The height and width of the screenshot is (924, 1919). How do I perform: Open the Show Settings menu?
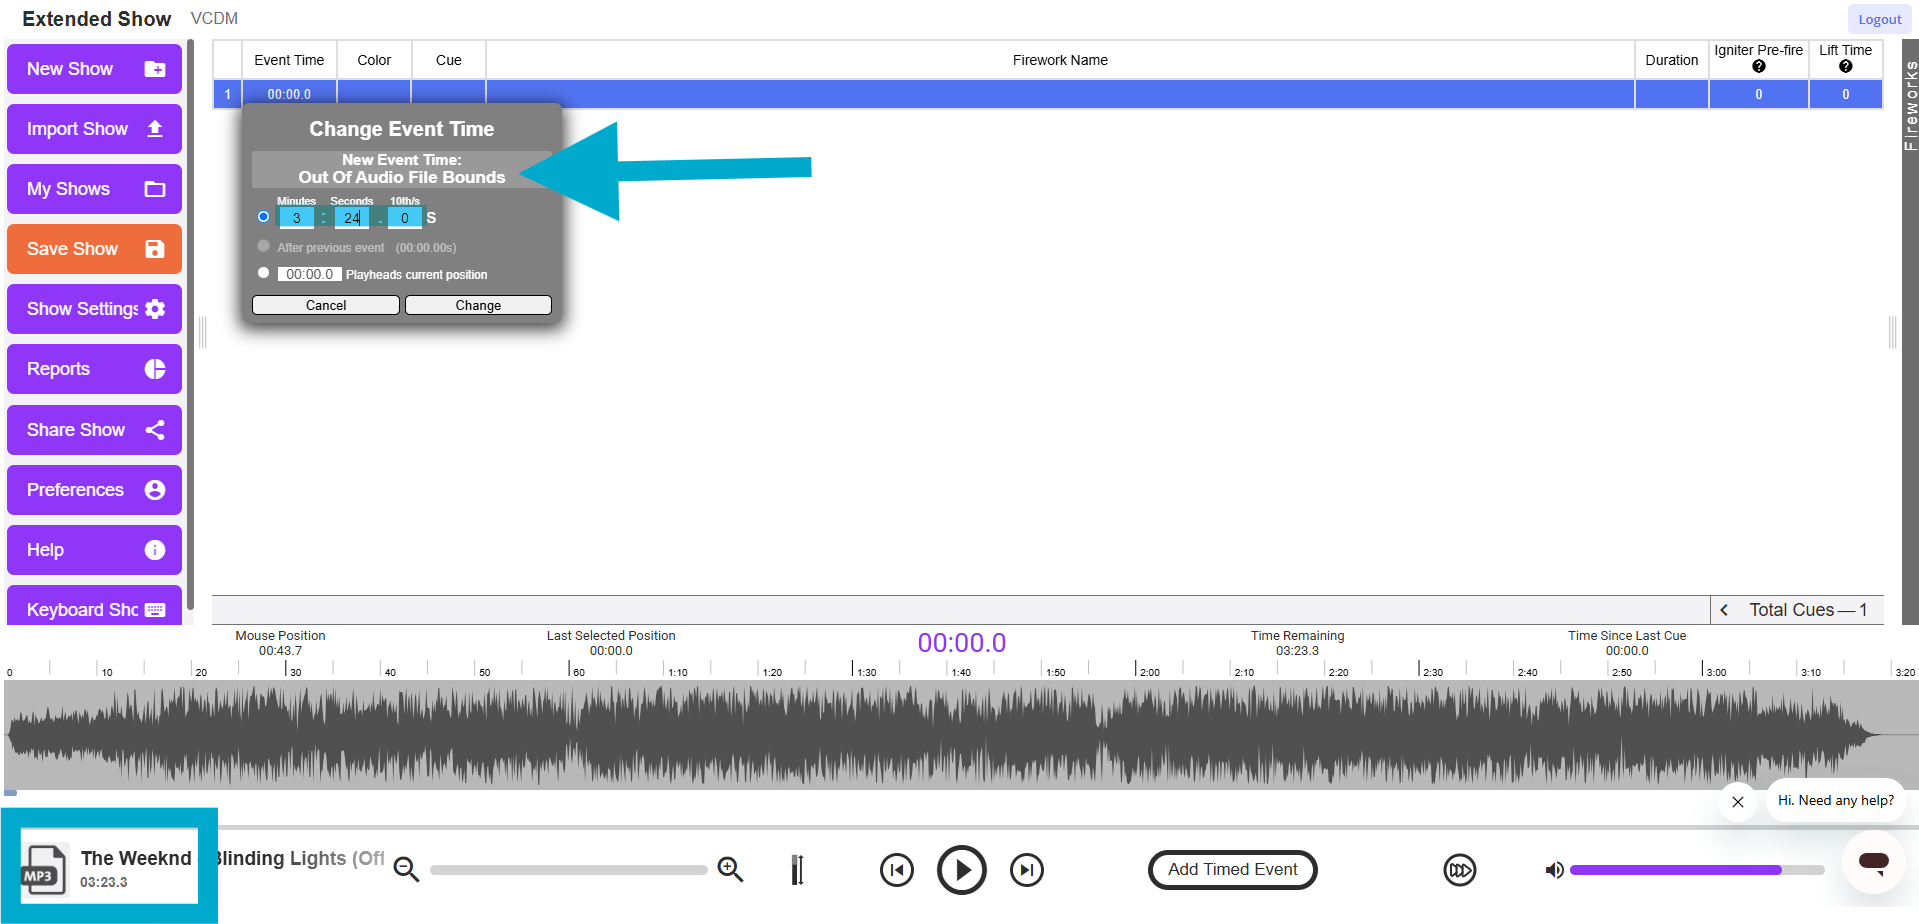(x=95, y=309)
